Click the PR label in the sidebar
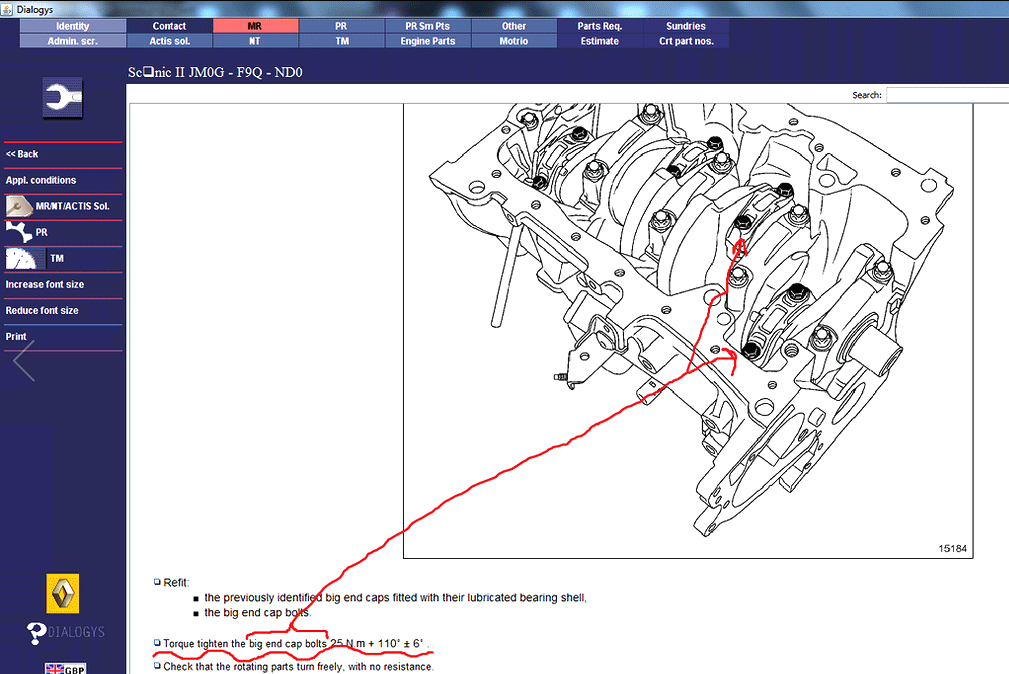The width and height of the screenshot is (1009, 674). pyautogui.click(x=42, y=232)
